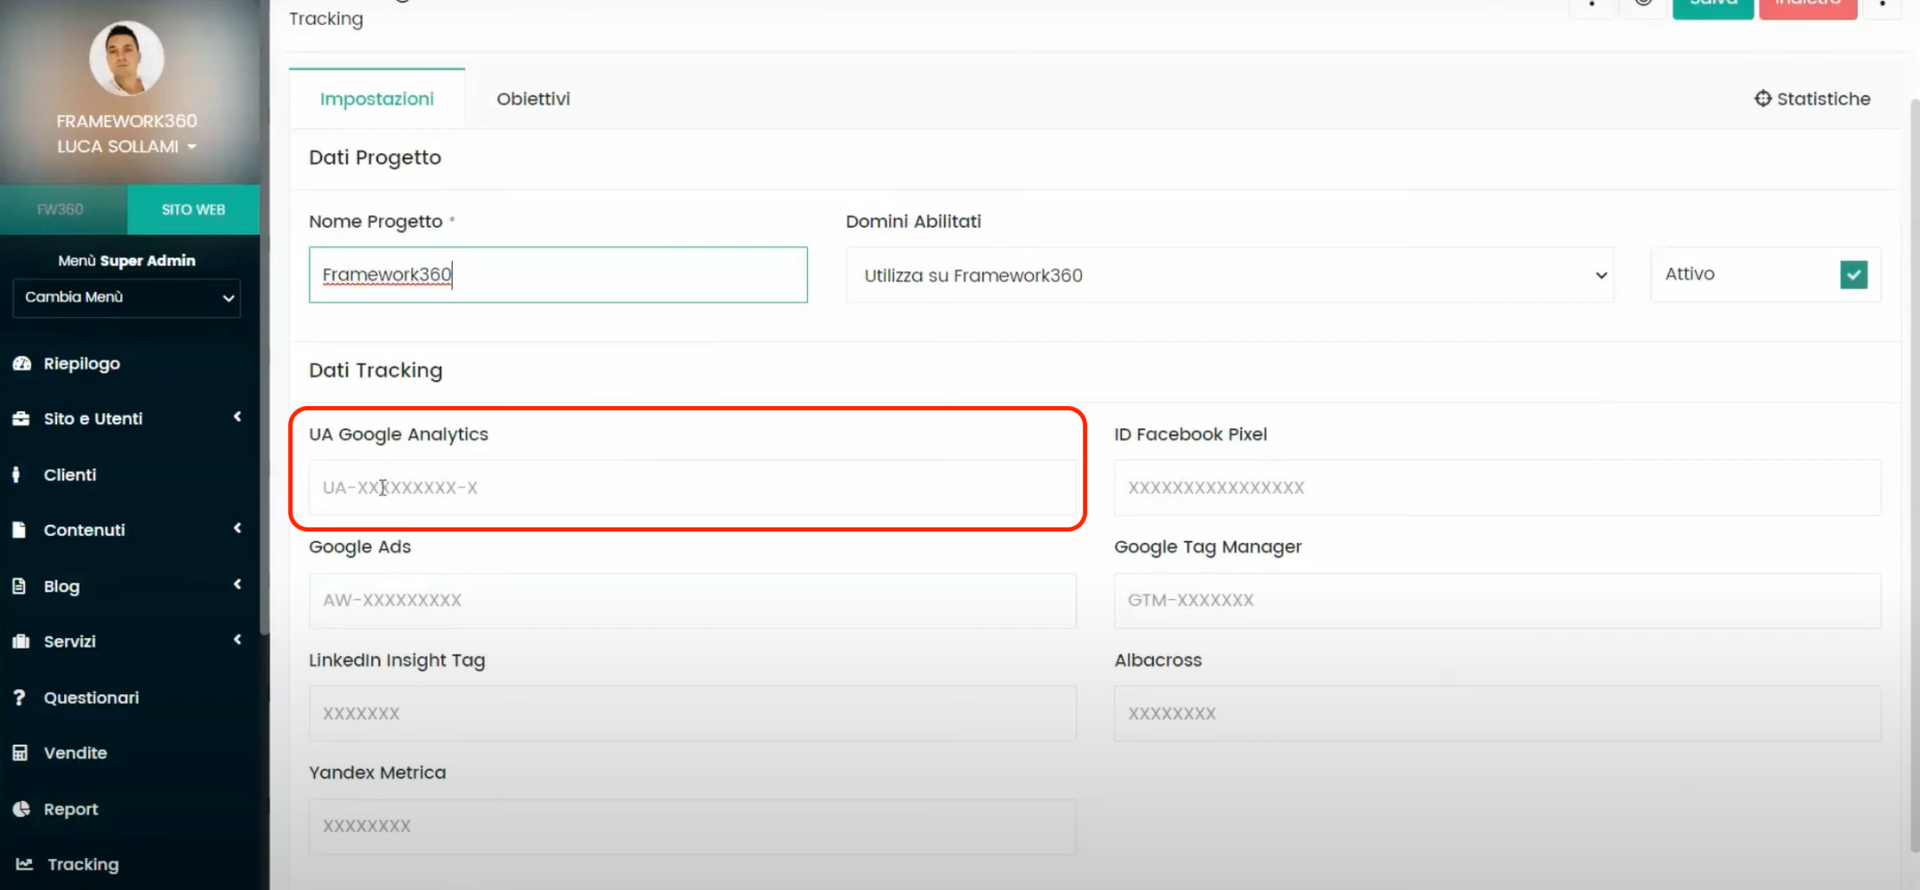Click the Report pie chart icon
Image resolution: width=1920 pixels, height=890 pixels.
pos(21,809)
